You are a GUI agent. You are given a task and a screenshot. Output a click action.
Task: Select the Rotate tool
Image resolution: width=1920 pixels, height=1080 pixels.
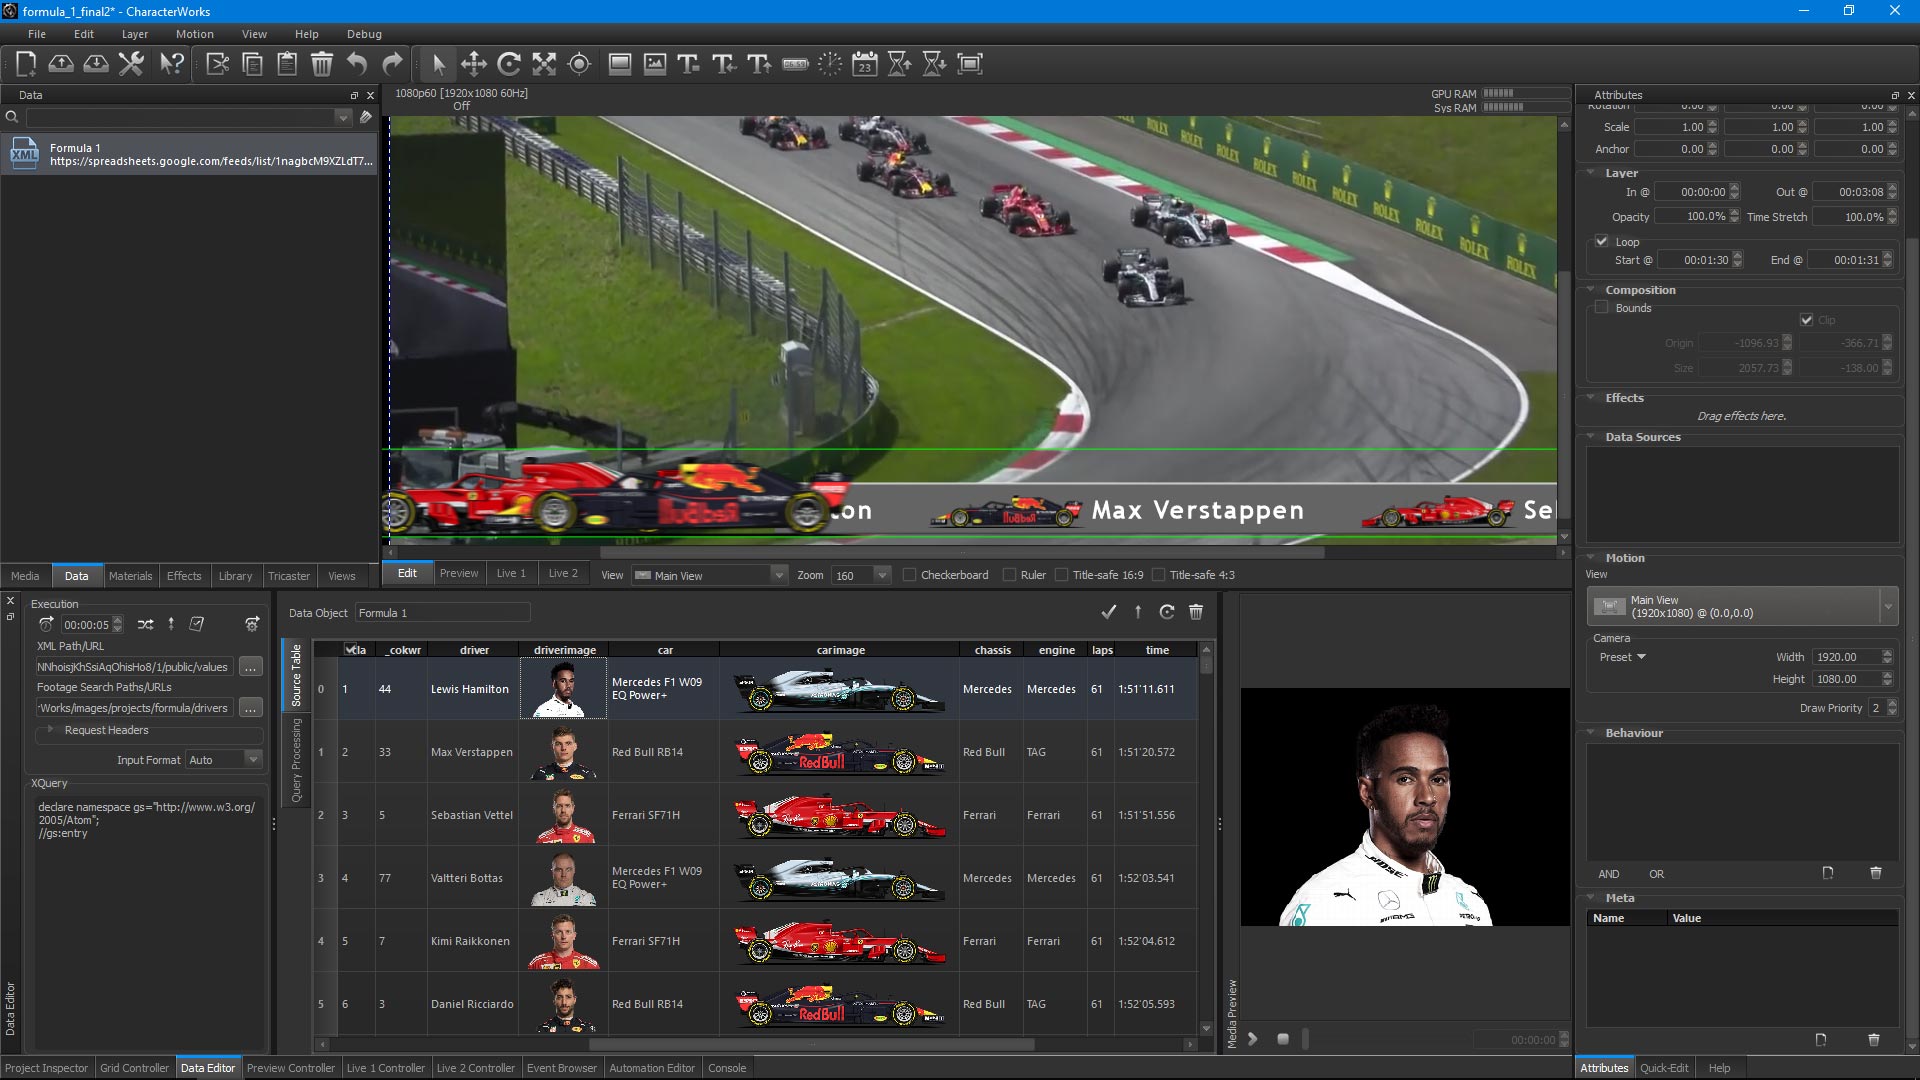pos(509,64)
